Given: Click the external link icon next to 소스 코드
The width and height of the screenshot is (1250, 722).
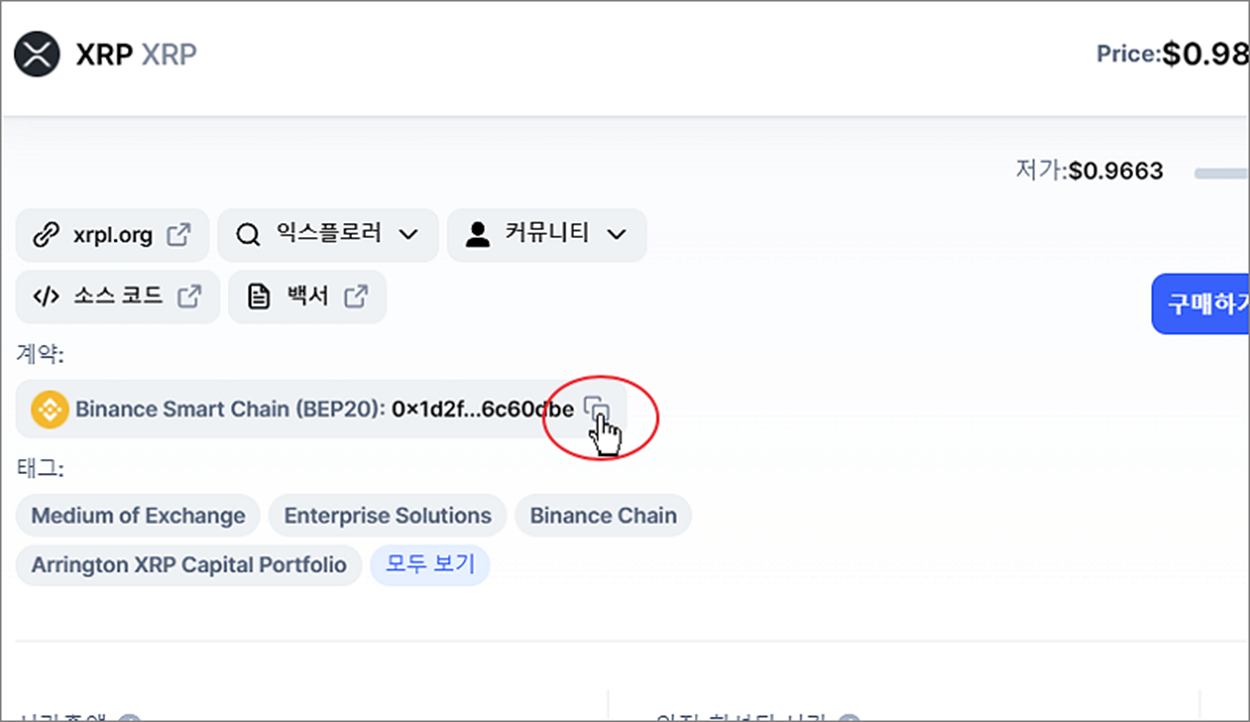Looking at the screenshot, I should [x=189, y=297].
